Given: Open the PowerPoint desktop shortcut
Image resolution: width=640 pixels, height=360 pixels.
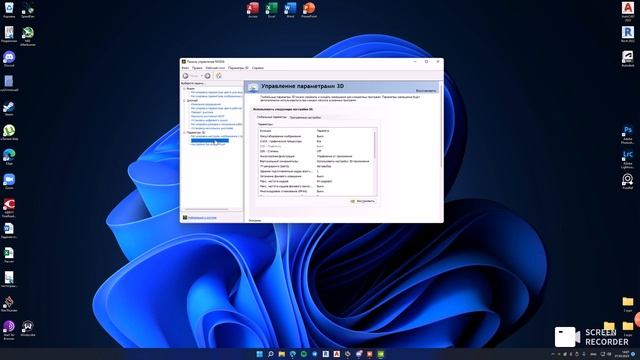Looking at the screenshot, I should 309,10.
